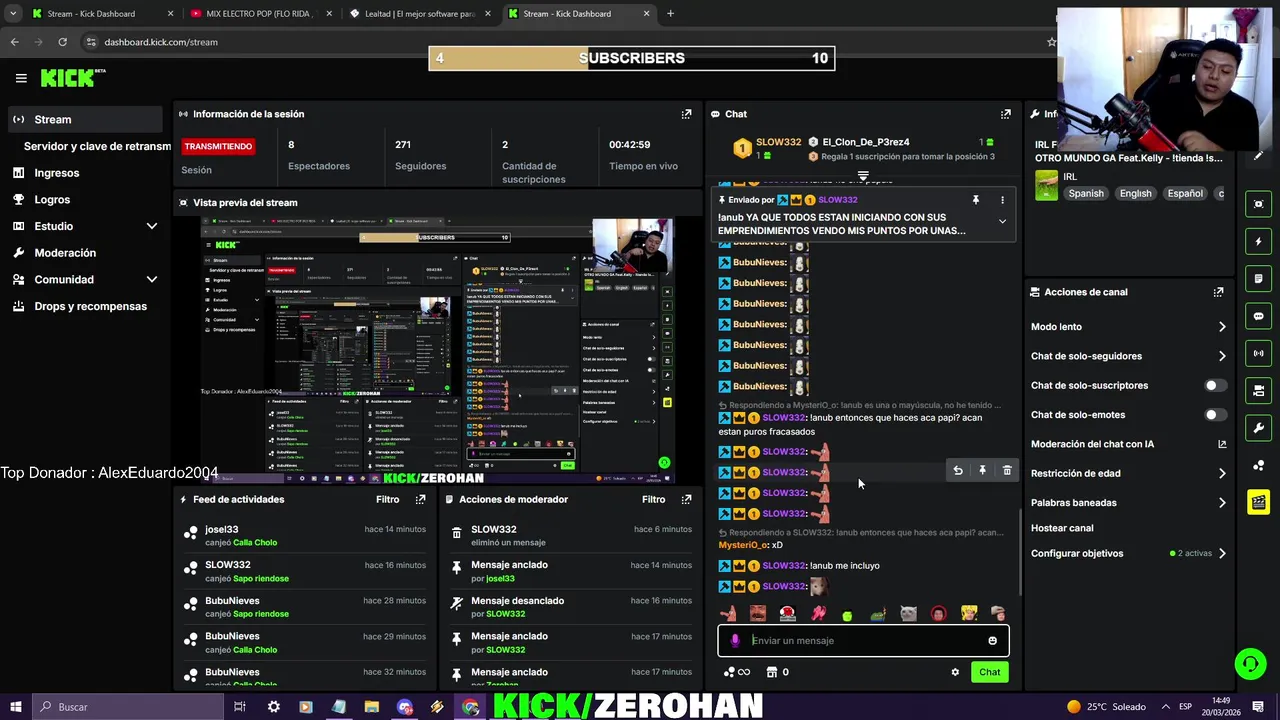The image size is (1280, 720).
Task: Pop out the Acciones de moderador panel
Action: 686,499
